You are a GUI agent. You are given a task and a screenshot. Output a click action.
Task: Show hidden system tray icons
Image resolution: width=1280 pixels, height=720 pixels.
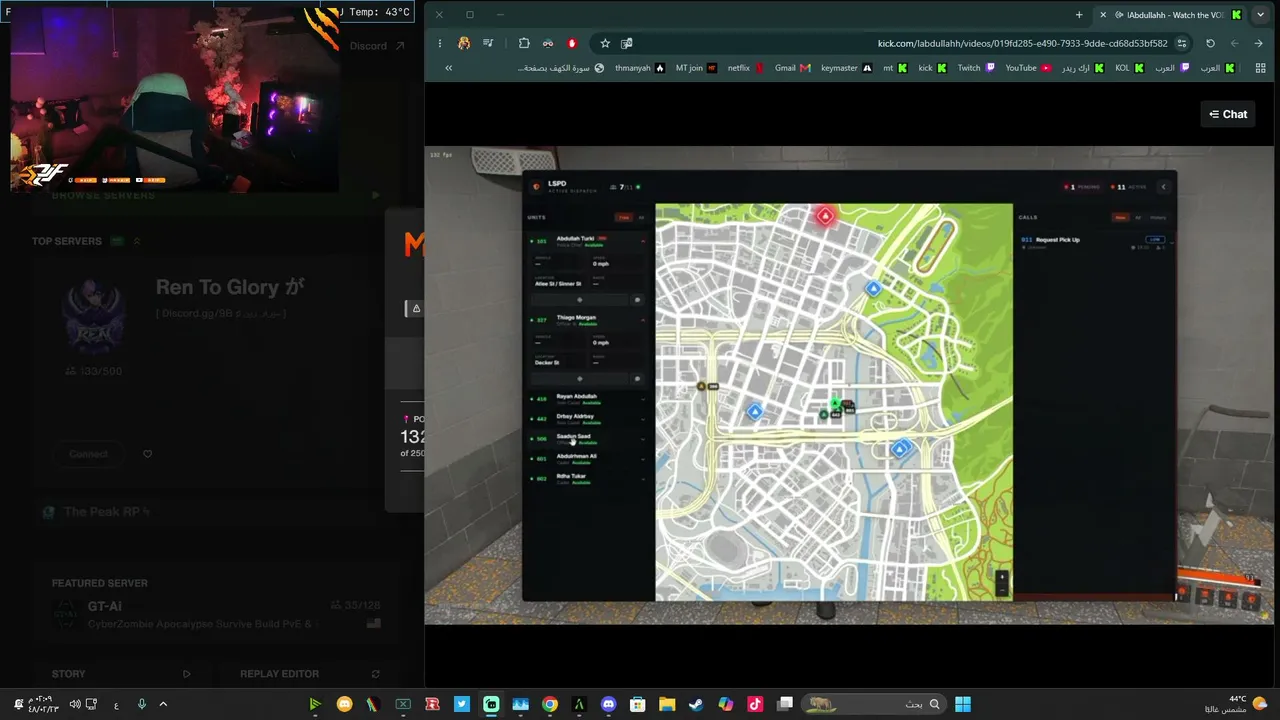click(x=163, y=704)
